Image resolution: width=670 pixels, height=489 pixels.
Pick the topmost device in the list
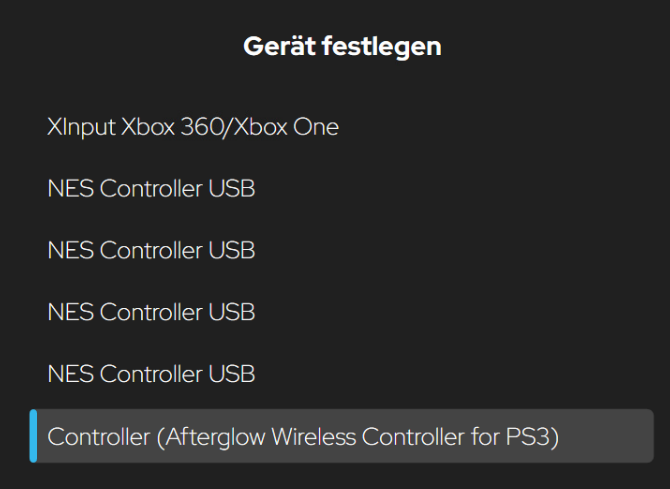[x=193, y=127]
